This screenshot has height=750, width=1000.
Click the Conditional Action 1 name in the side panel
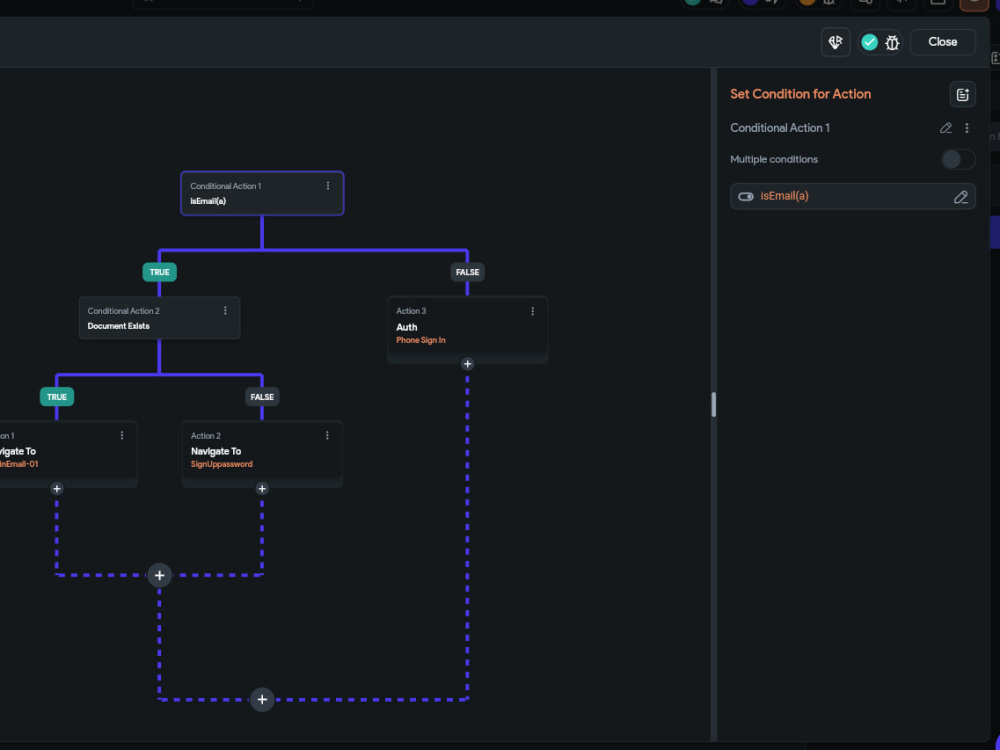tap(780, 128)
